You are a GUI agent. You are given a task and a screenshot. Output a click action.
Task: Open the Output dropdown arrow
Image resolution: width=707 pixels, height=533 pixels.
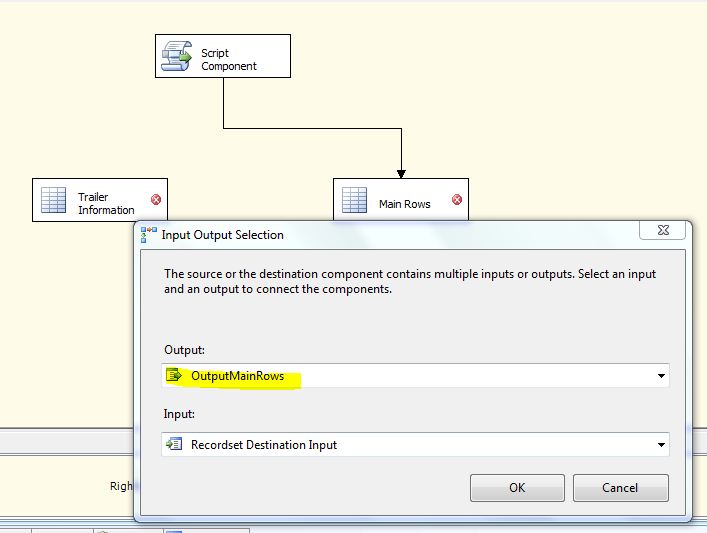(660, 376)
